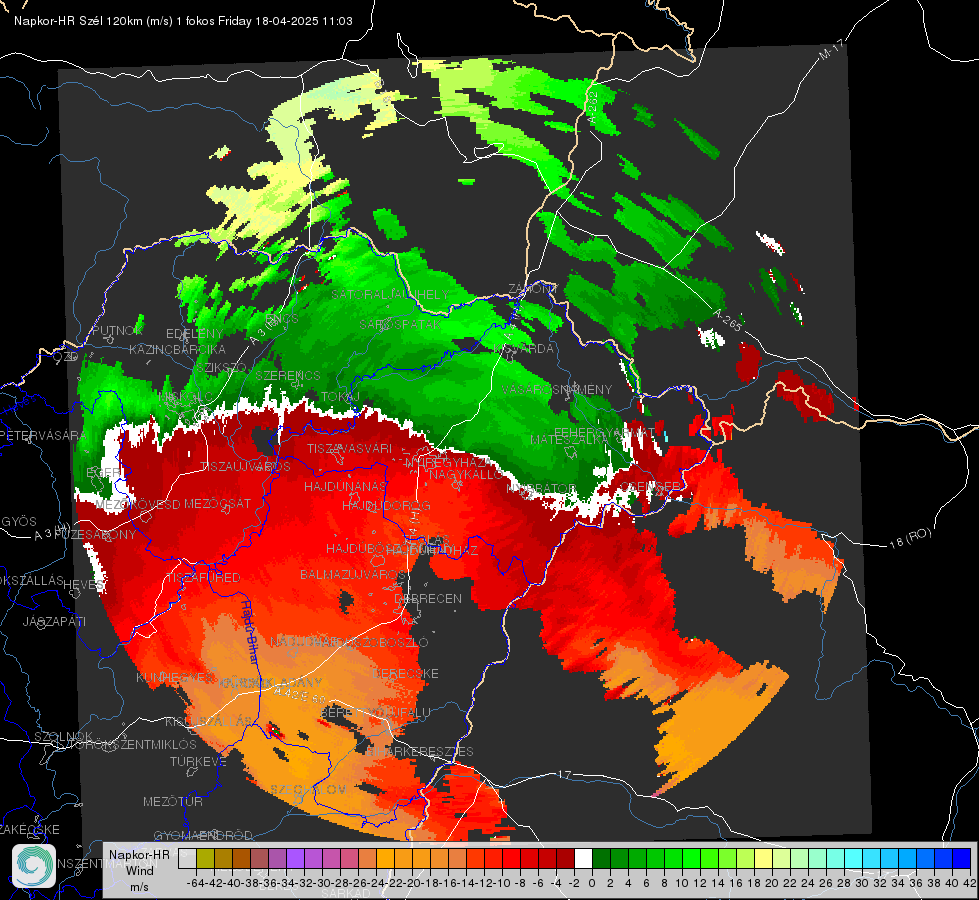Viewport: 979px width, 900px height.
Task: Click the white zero-wind swatch in legend
Action: [583, 858]
